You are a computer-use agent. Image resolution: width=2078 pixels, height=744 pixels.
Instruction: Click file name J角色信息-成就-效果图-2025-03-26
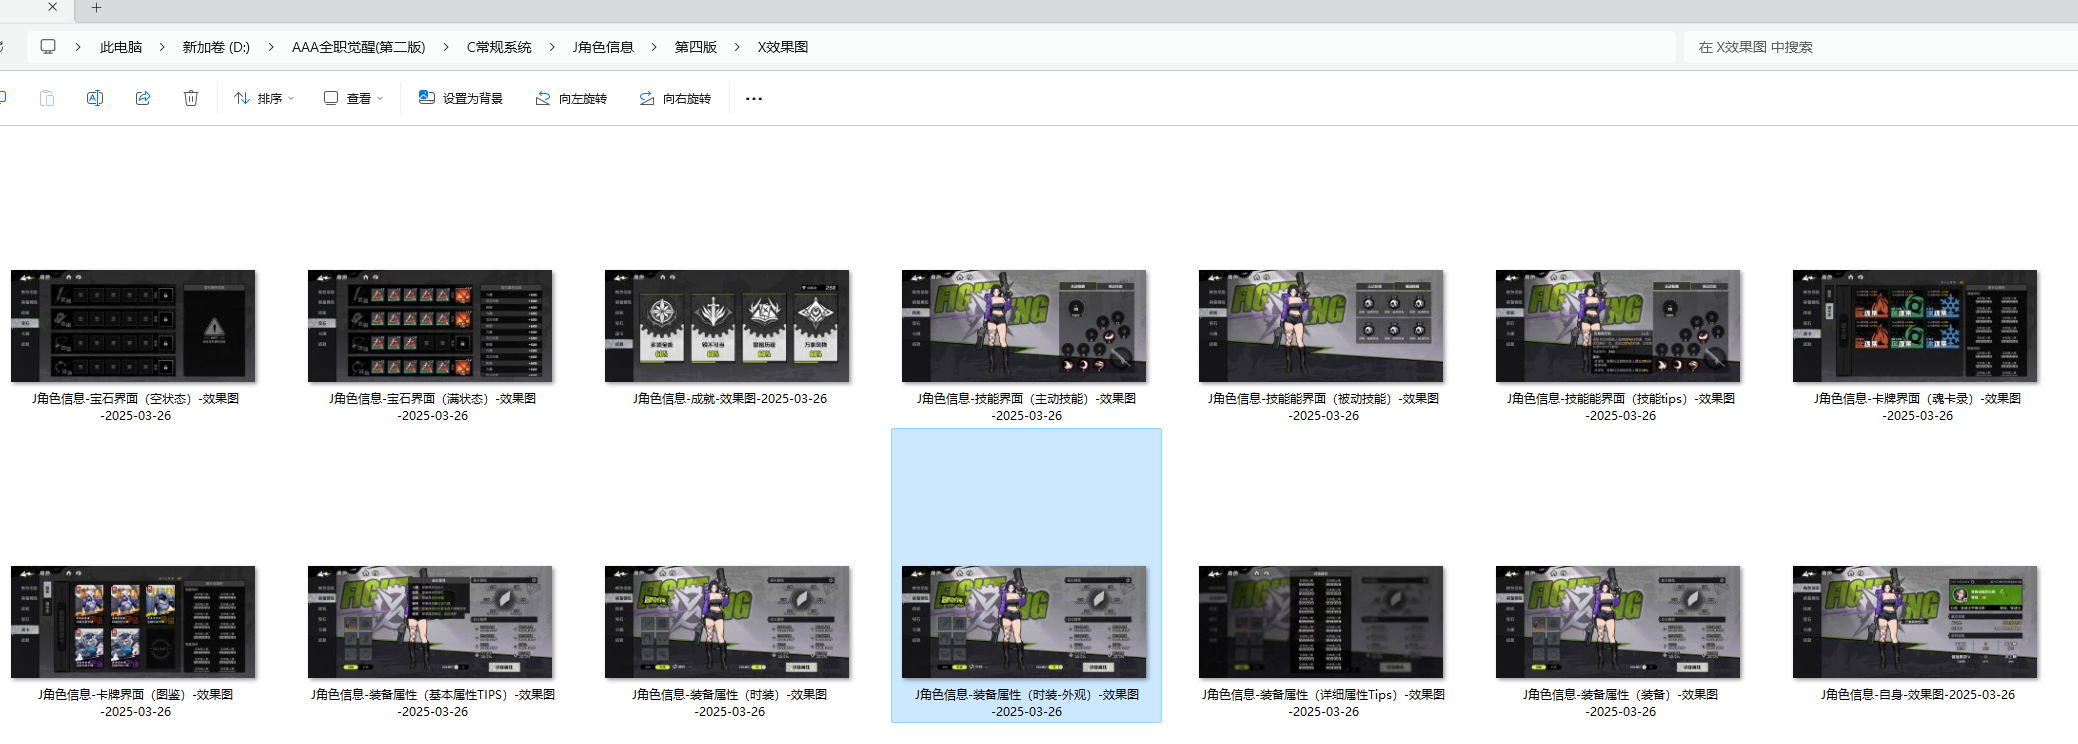click(x=730, y=398)
